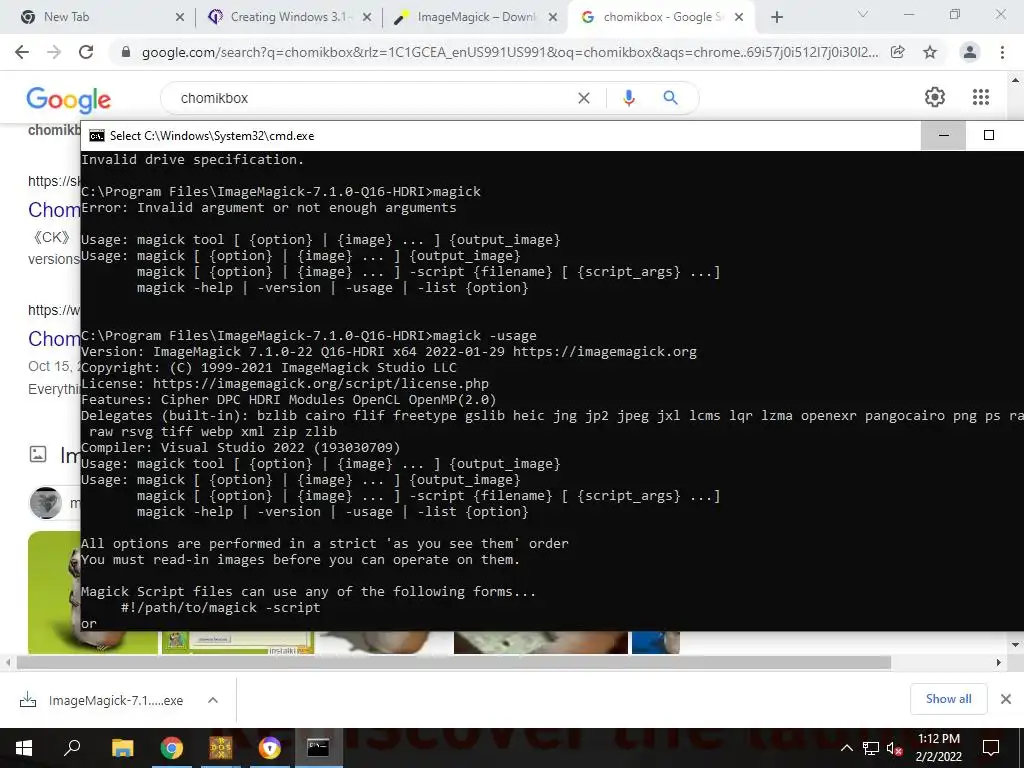This screenshot has width=1024, height=768.
Task: Open File Explorer from the taskbar
Action: click(x=122, y=748)
